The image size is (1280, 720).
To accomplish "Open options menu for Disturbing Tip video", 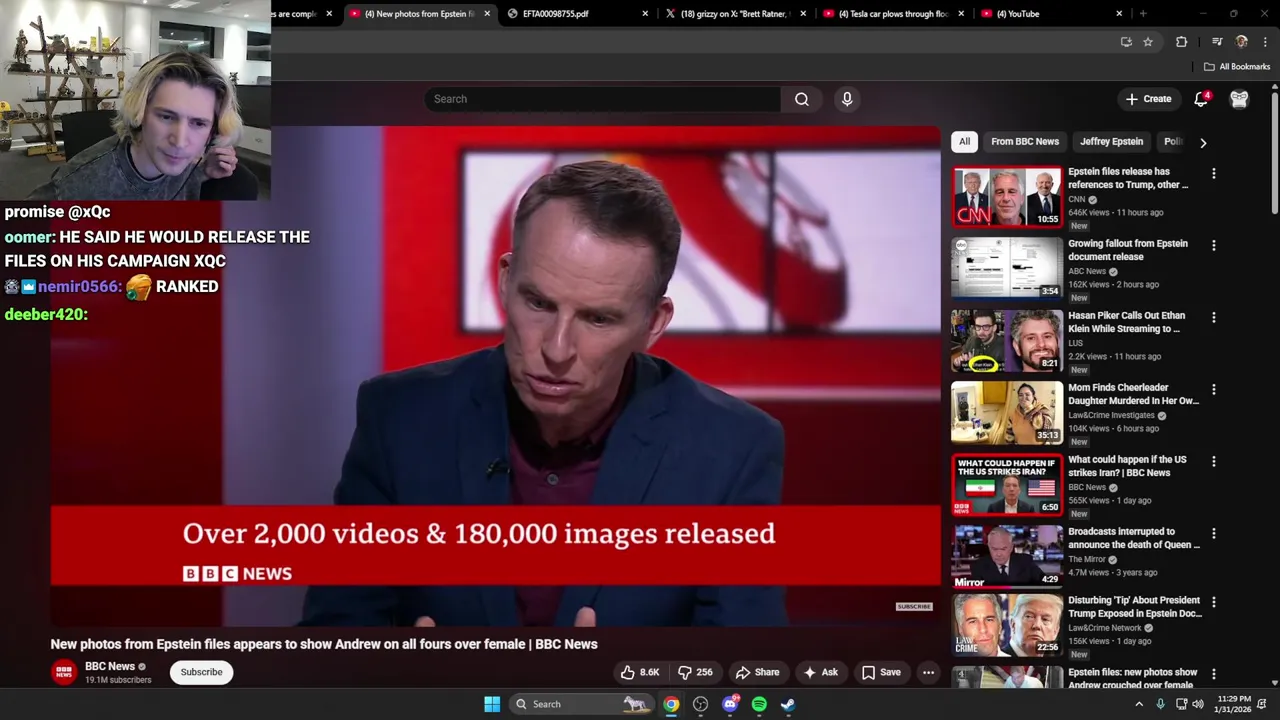I will coord(1214,602).
